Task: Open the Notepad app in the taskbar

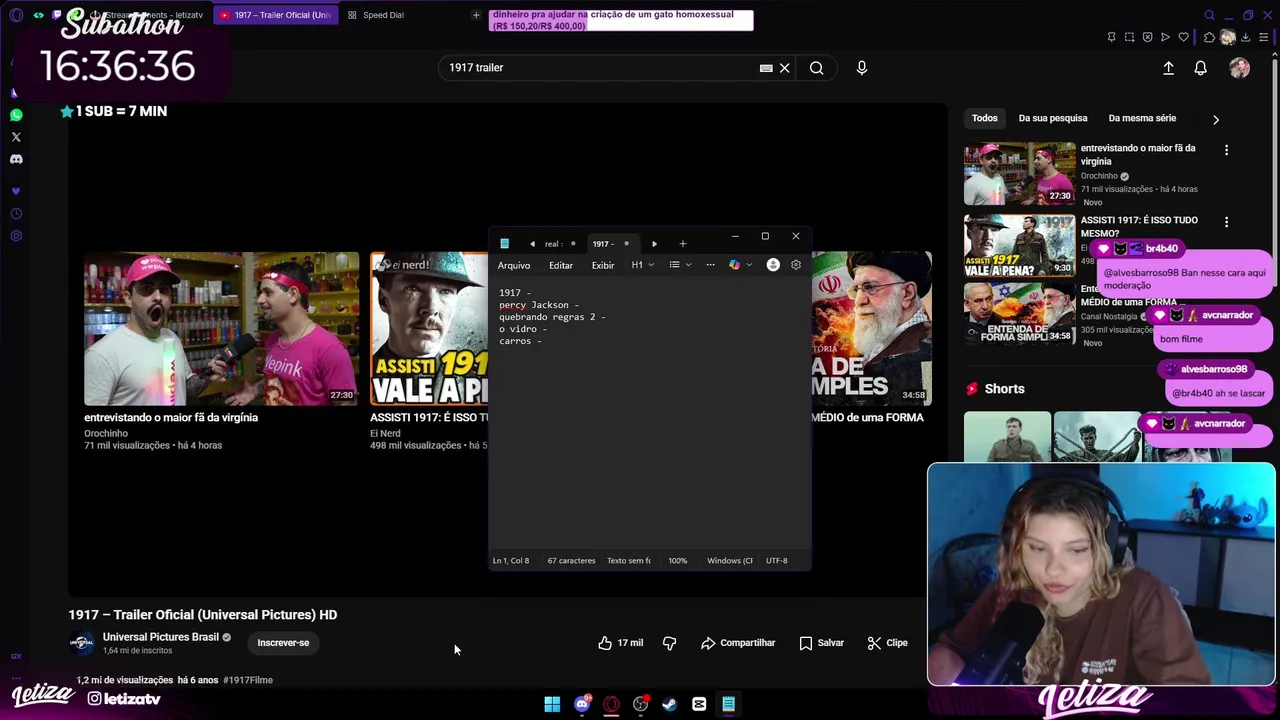Action: [729, 704]
